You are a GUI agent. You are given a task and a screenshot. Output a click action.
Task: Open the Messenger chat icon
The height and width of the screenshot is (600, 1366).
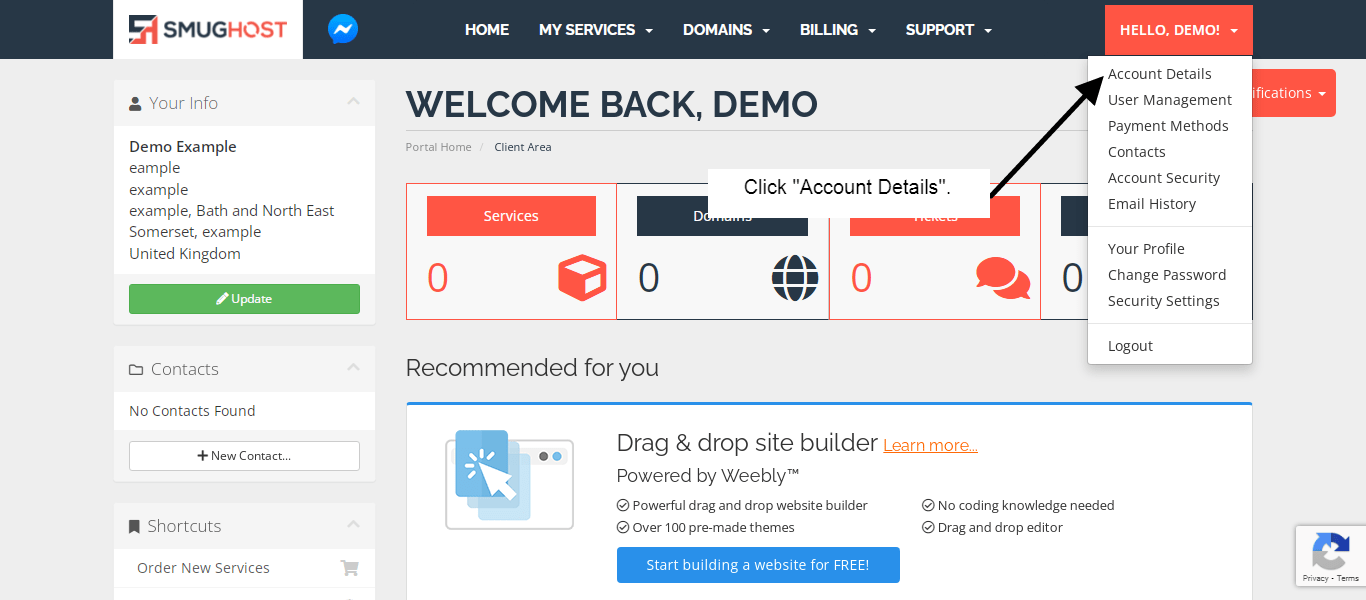(343, 30)
